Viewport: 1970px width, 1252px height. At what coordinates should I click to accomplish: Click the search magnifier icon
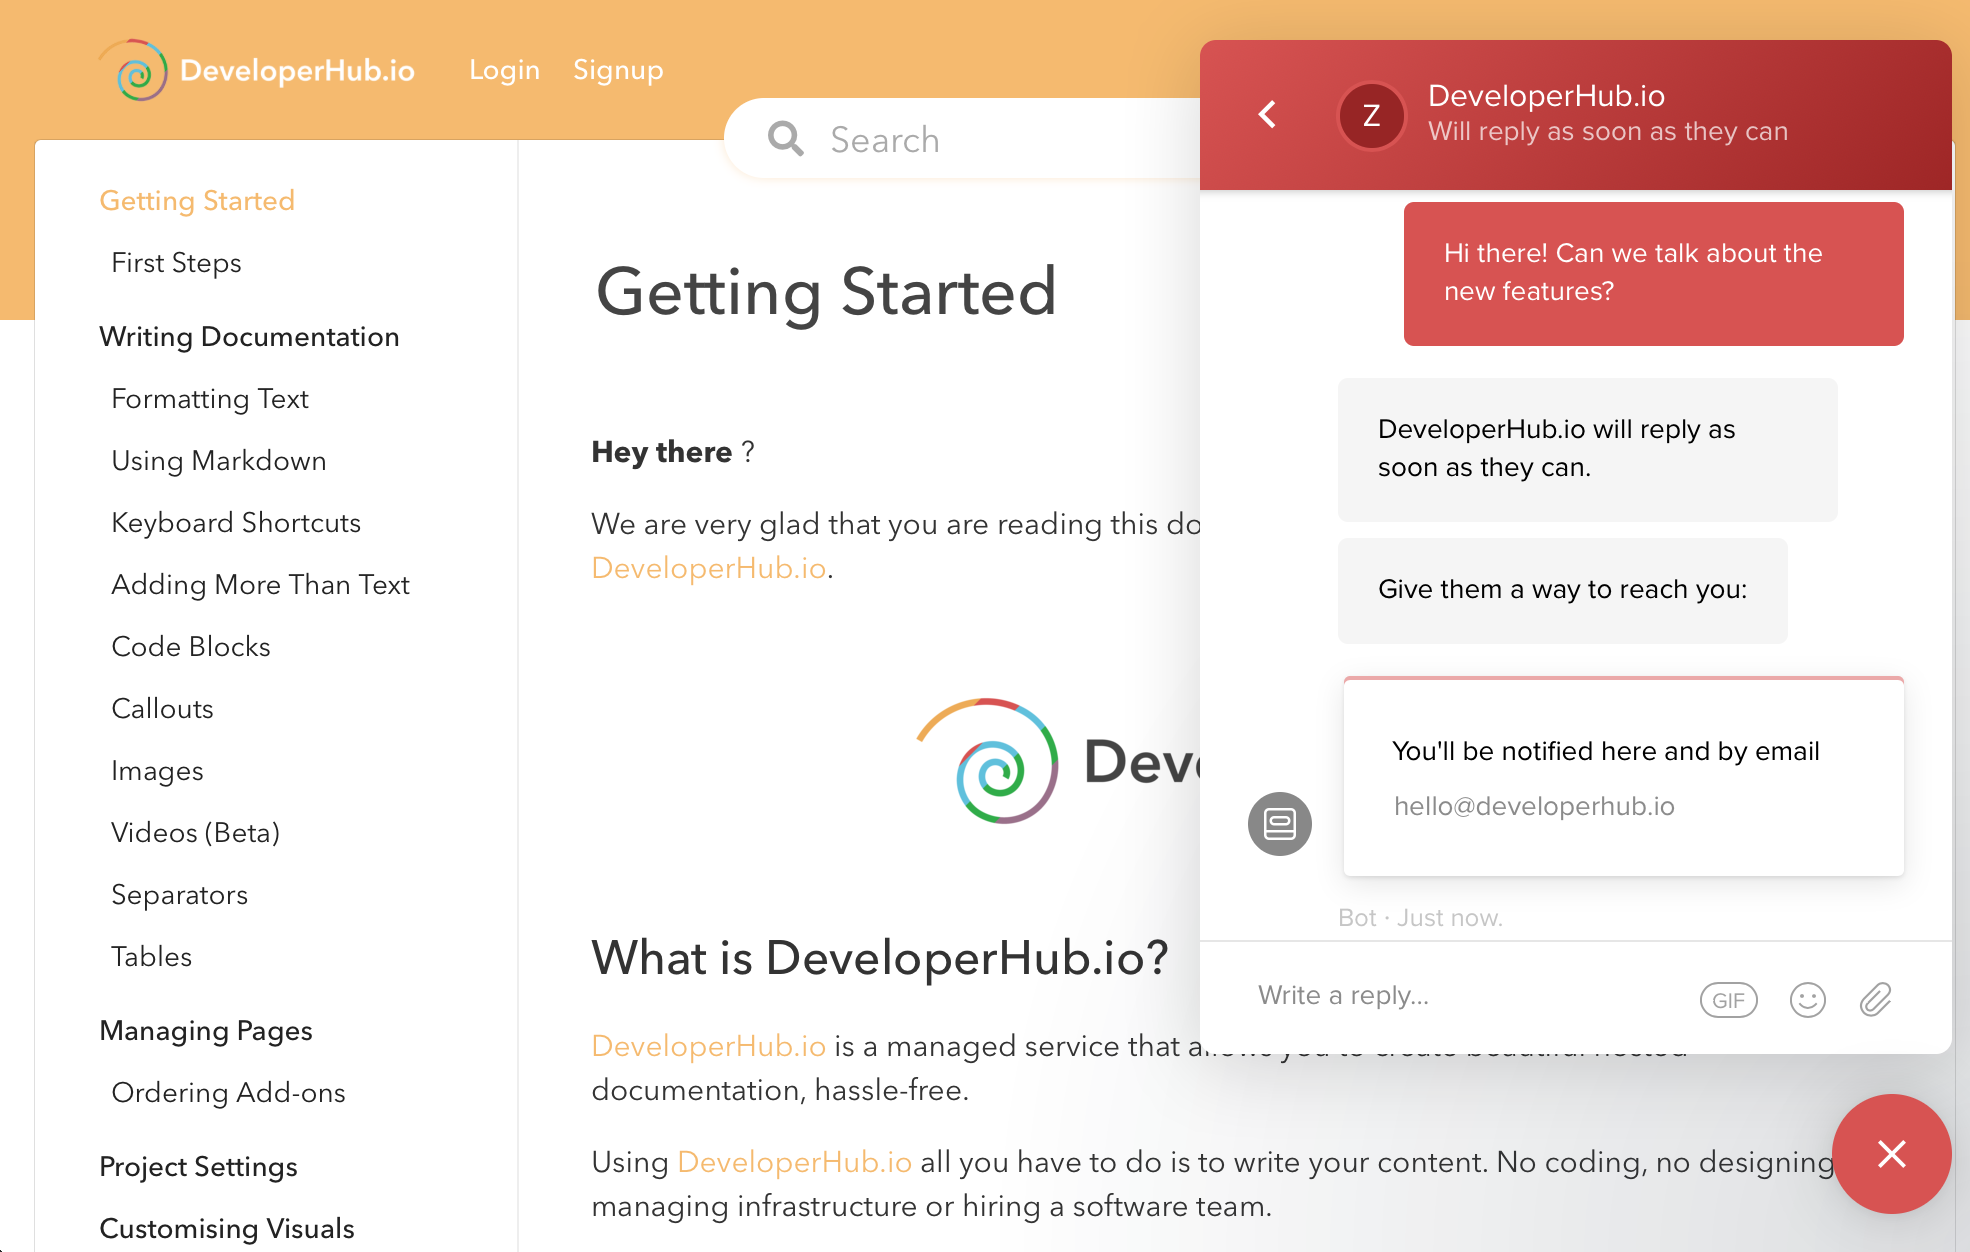(x=786, y=139)
